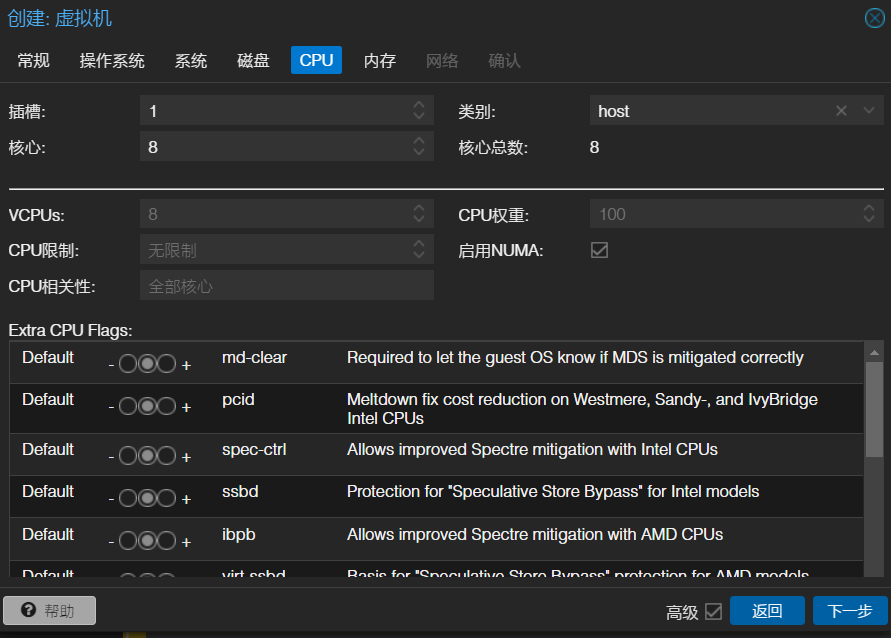Select the md-clear flag name
Viewport: 891px width, 638px height.
coord(254,357)
